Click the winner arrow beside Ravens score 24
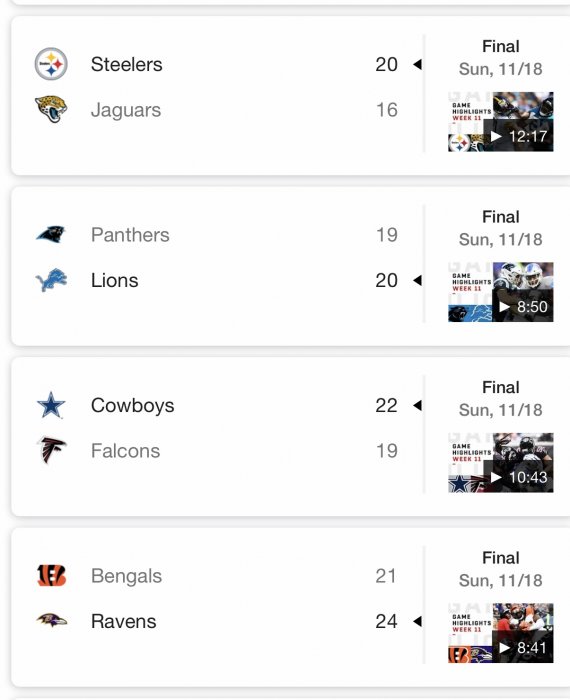570x700 pixels. click(417, 621)
